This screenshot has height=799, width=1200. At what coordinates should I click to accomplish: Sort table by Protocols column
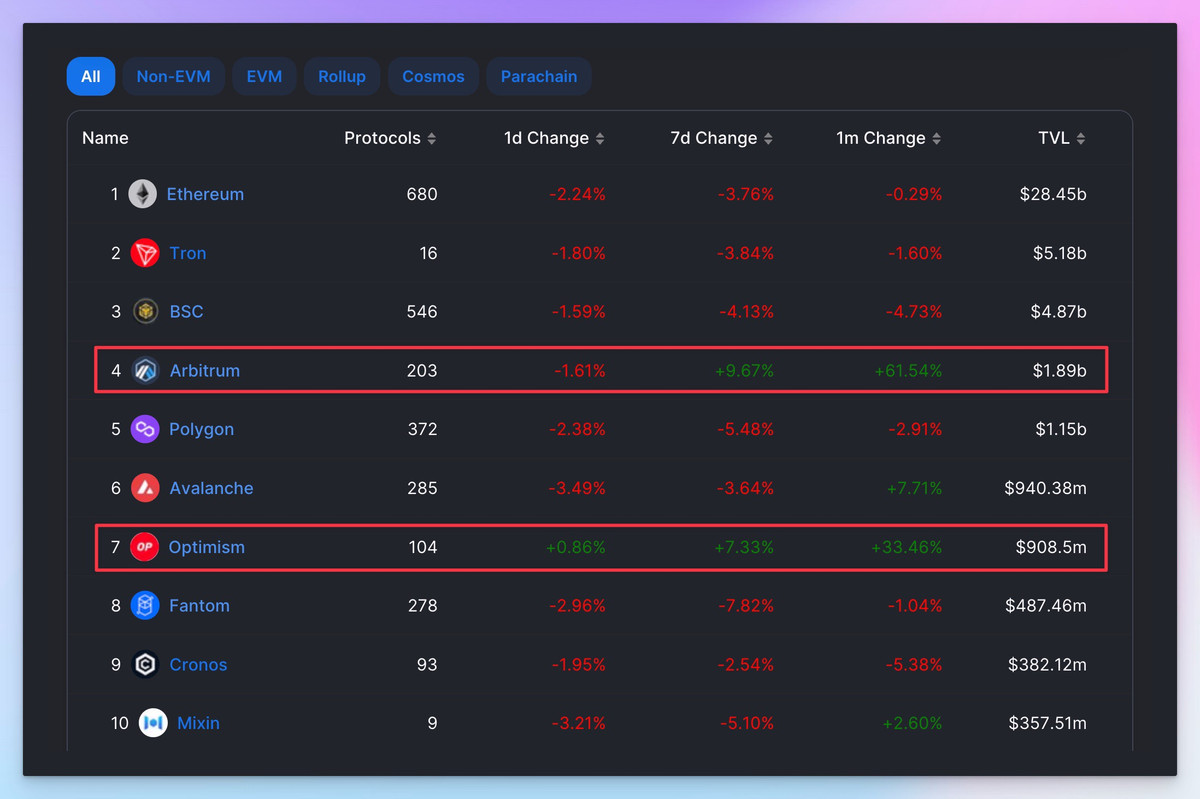(x=431, y=139)
